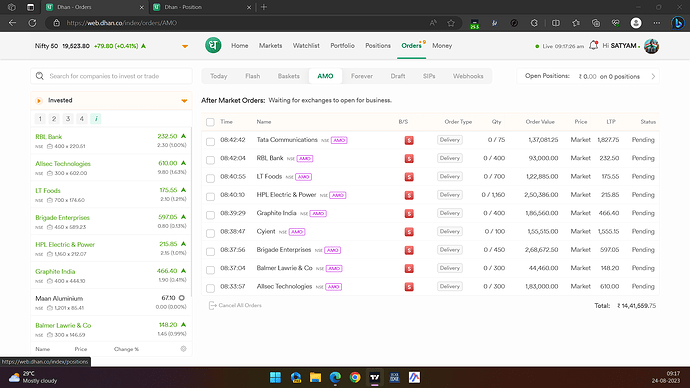Check the LT Foods order checkbox

pos(210,179)
